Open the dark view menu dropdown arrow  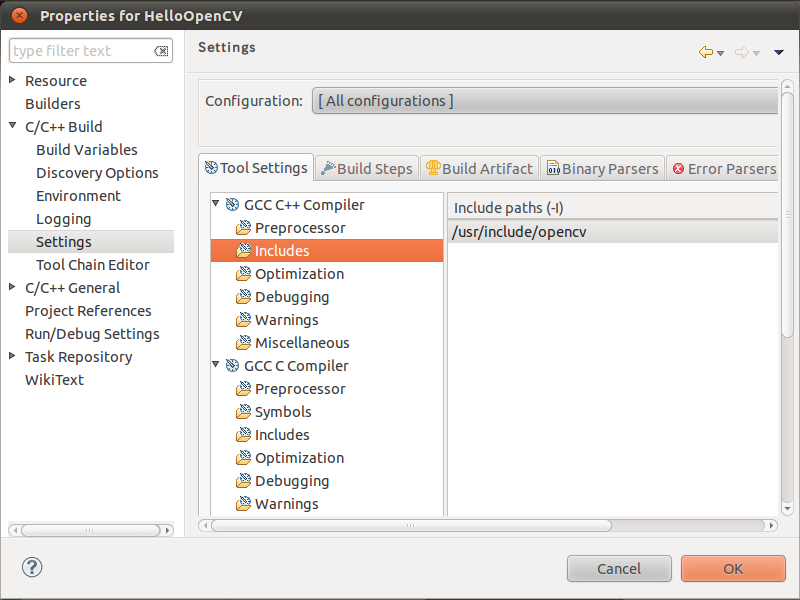779,52
